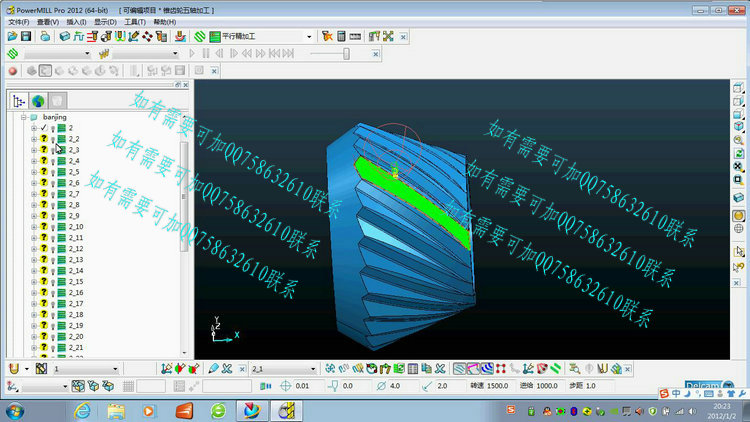This screenshot has height=422, width=750.
Task: Open Windows Start button
Action: (x=15, y=411)
